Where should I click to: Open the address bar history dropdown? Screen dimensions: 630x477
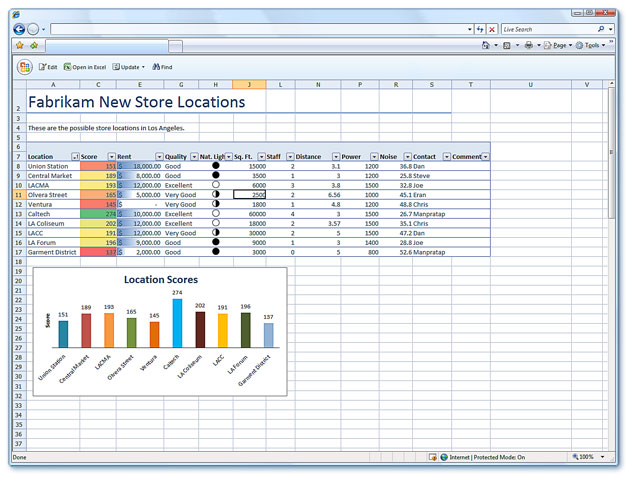(x=469, y=29)
